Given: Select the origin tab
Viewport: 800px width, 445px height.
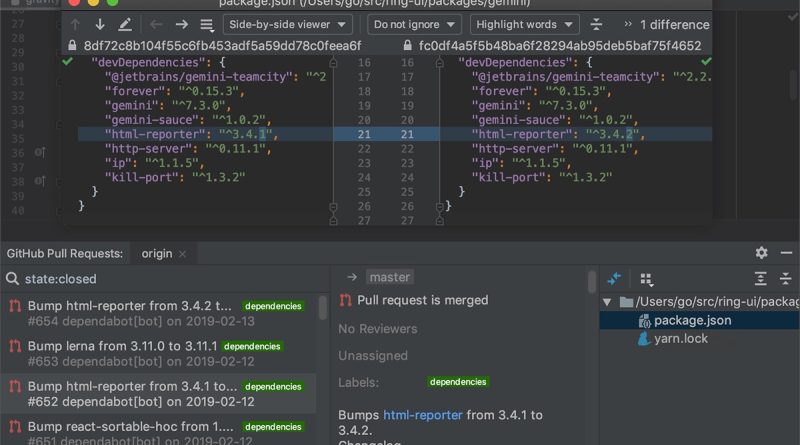Looking at the screenshot, I should click(157, 254).
